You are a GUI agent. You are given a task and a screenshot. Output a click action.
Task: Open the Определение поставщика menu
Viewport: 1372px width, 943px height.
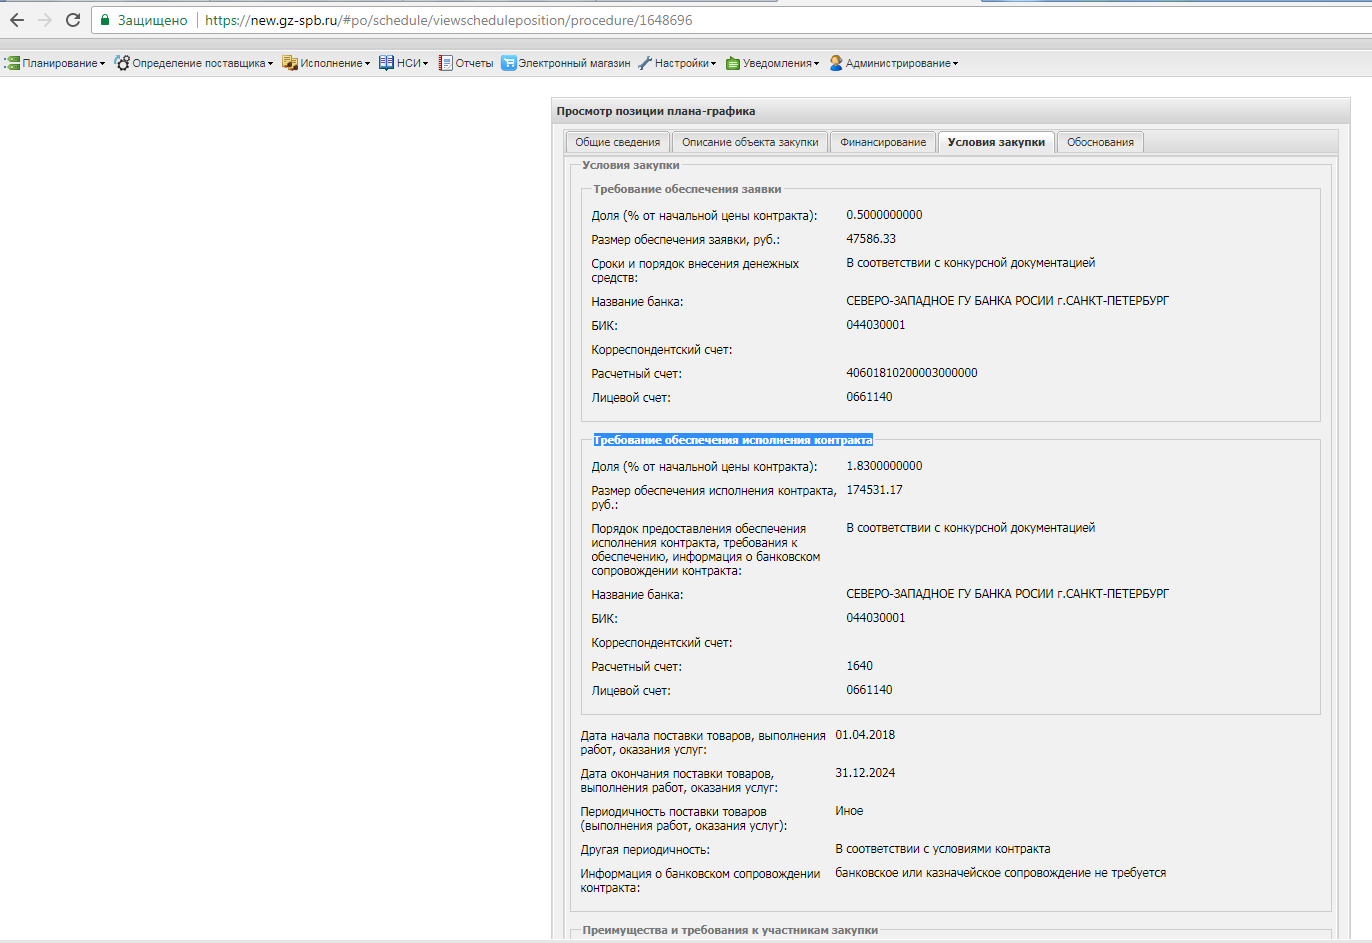[x=194, y=63]
